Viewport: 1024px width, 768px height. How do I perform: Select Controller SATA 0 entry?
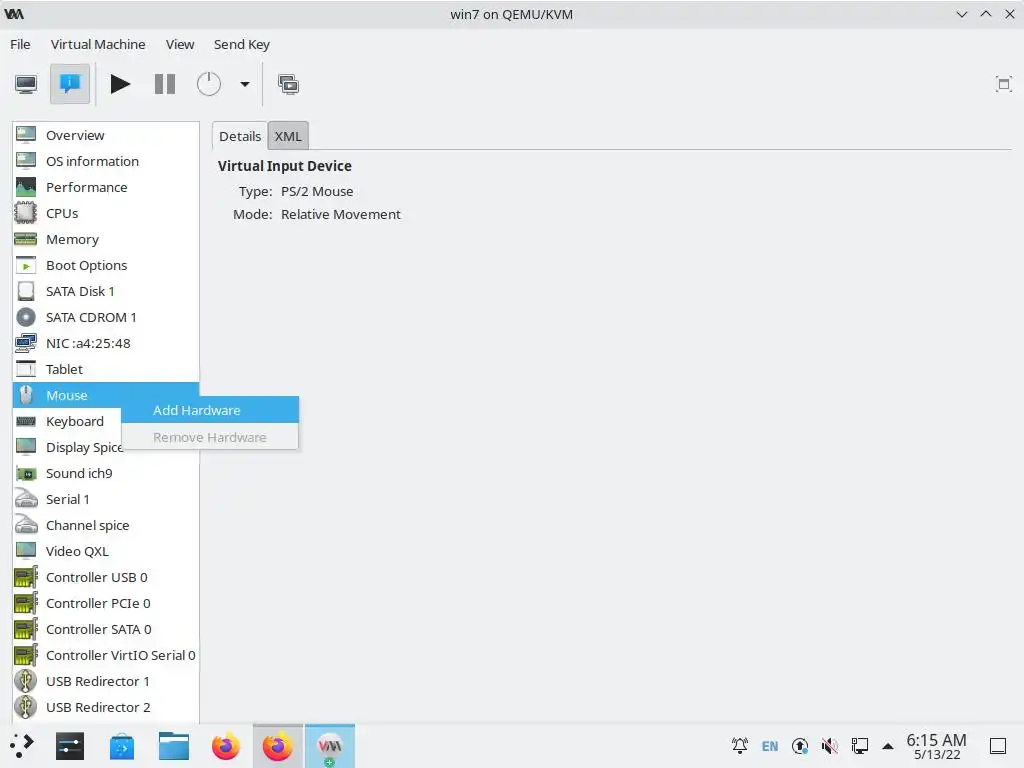tap(106, 630)
